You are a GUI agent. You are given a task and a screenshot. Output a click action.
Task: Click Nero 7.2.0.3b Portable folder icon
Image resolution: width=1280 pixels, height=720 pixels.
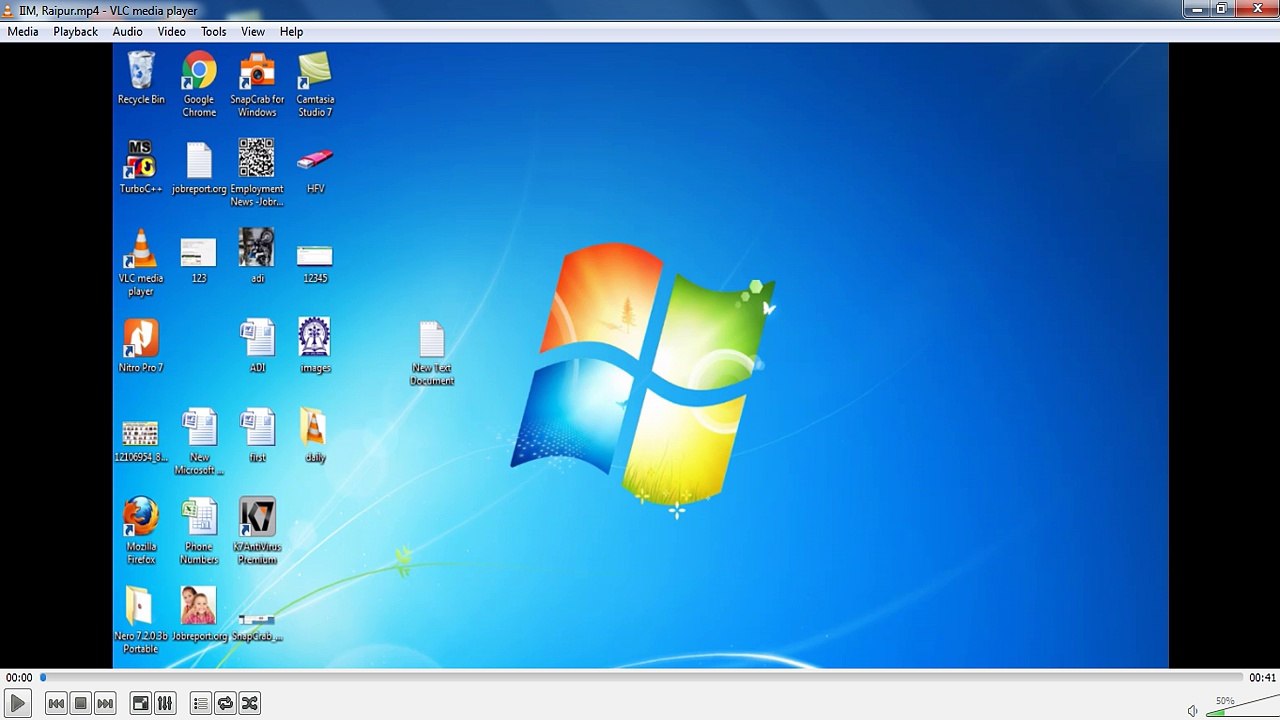click(140, 620)
